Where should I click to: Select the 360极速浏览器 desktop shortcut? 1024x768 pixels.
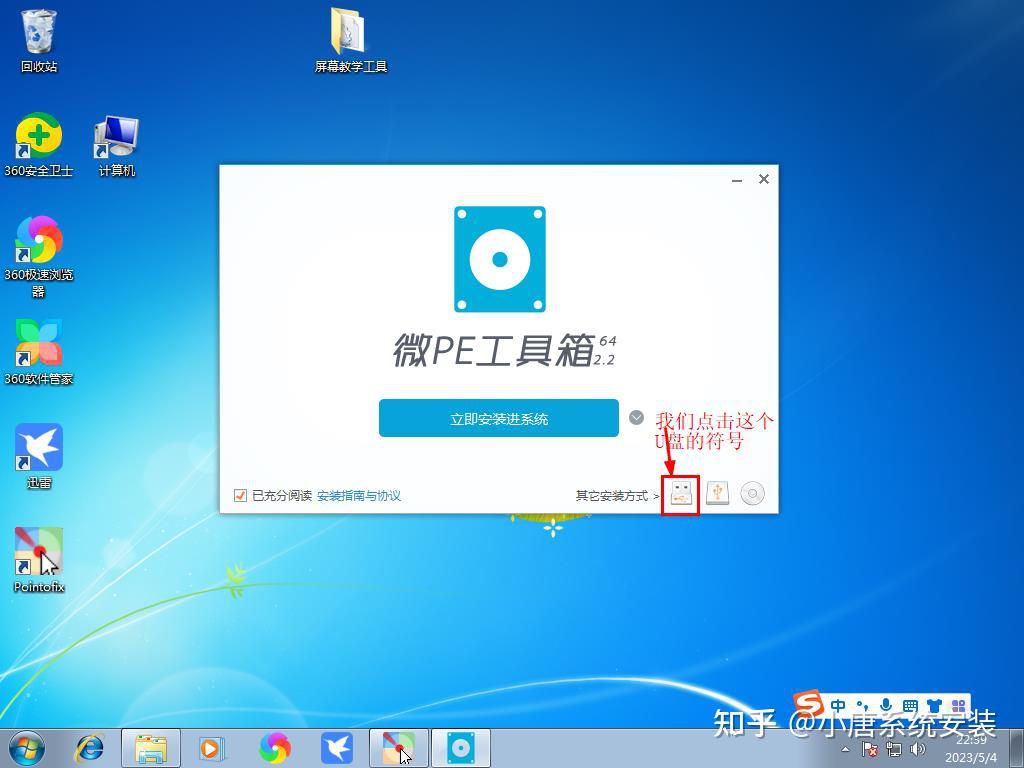coord(39,256)
